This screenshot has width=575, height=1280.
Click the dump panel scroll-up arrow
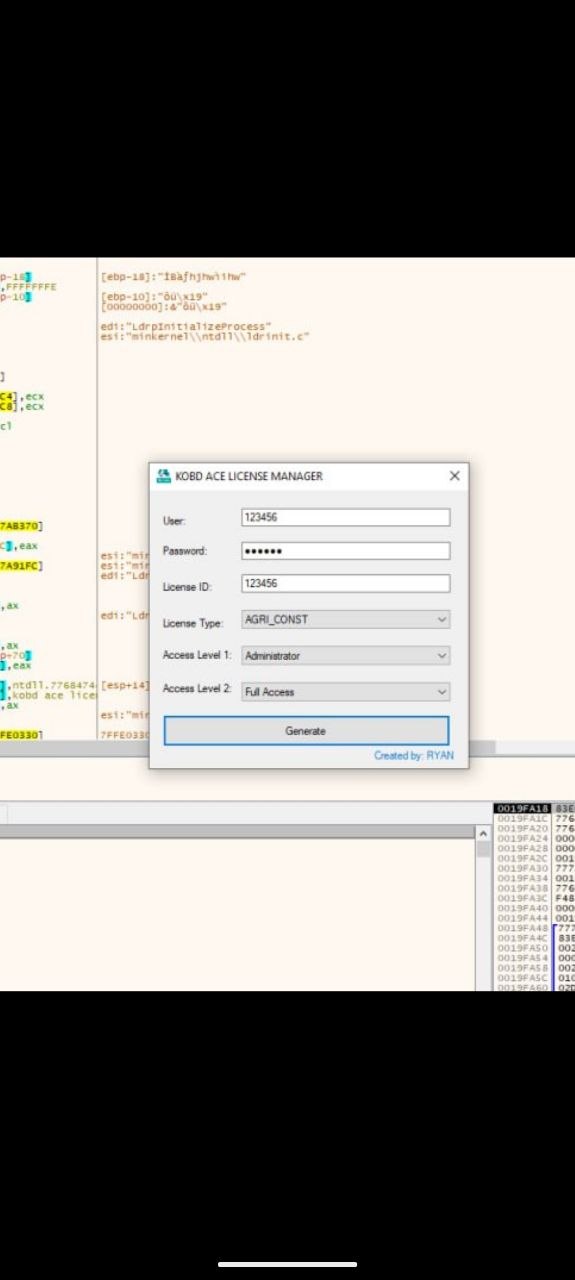pos(483,833)
